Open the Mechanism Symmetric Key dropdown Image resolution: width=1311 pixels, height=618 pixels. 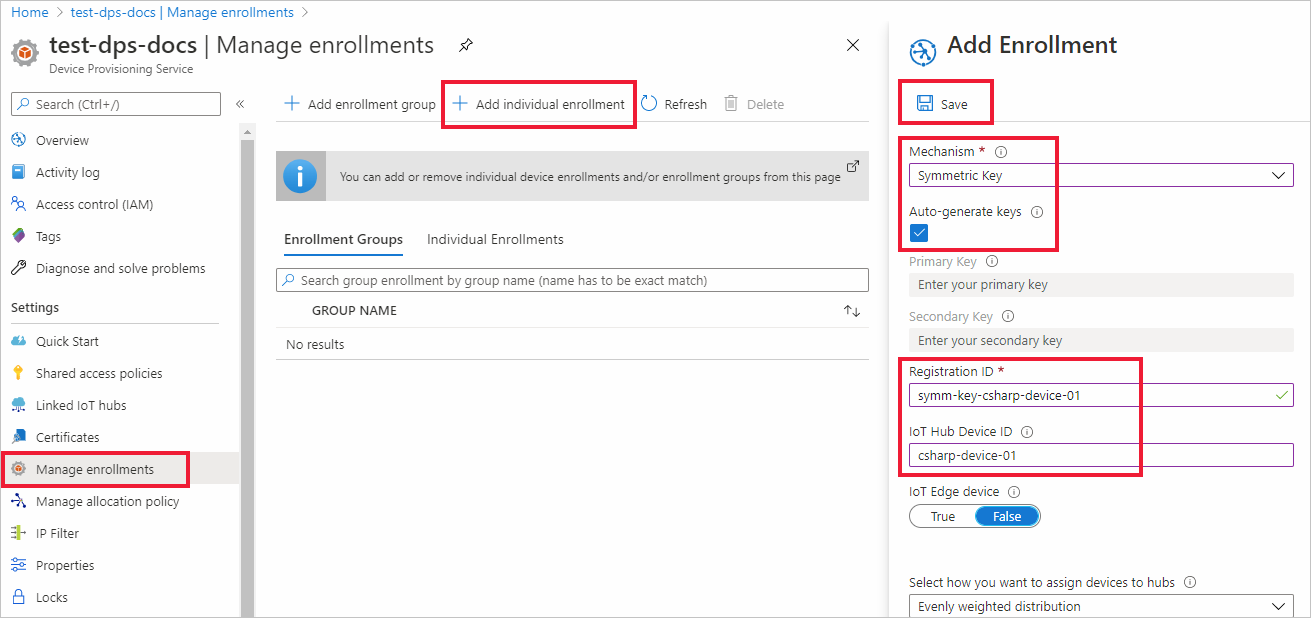pos(1101,175)
